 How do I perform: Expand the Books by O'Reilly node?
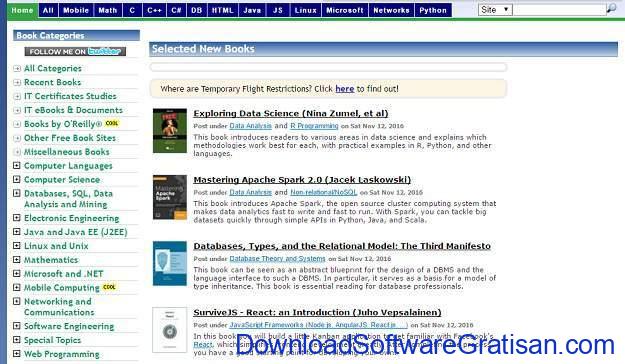pos(17,124)
